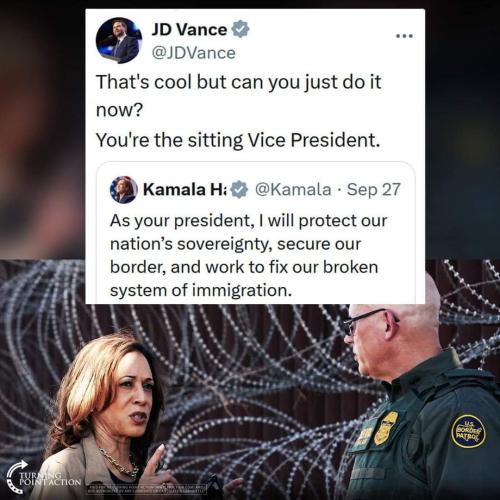Click Kamala's small profile avatar
This screenshot has height=500, width=500.
124,190
